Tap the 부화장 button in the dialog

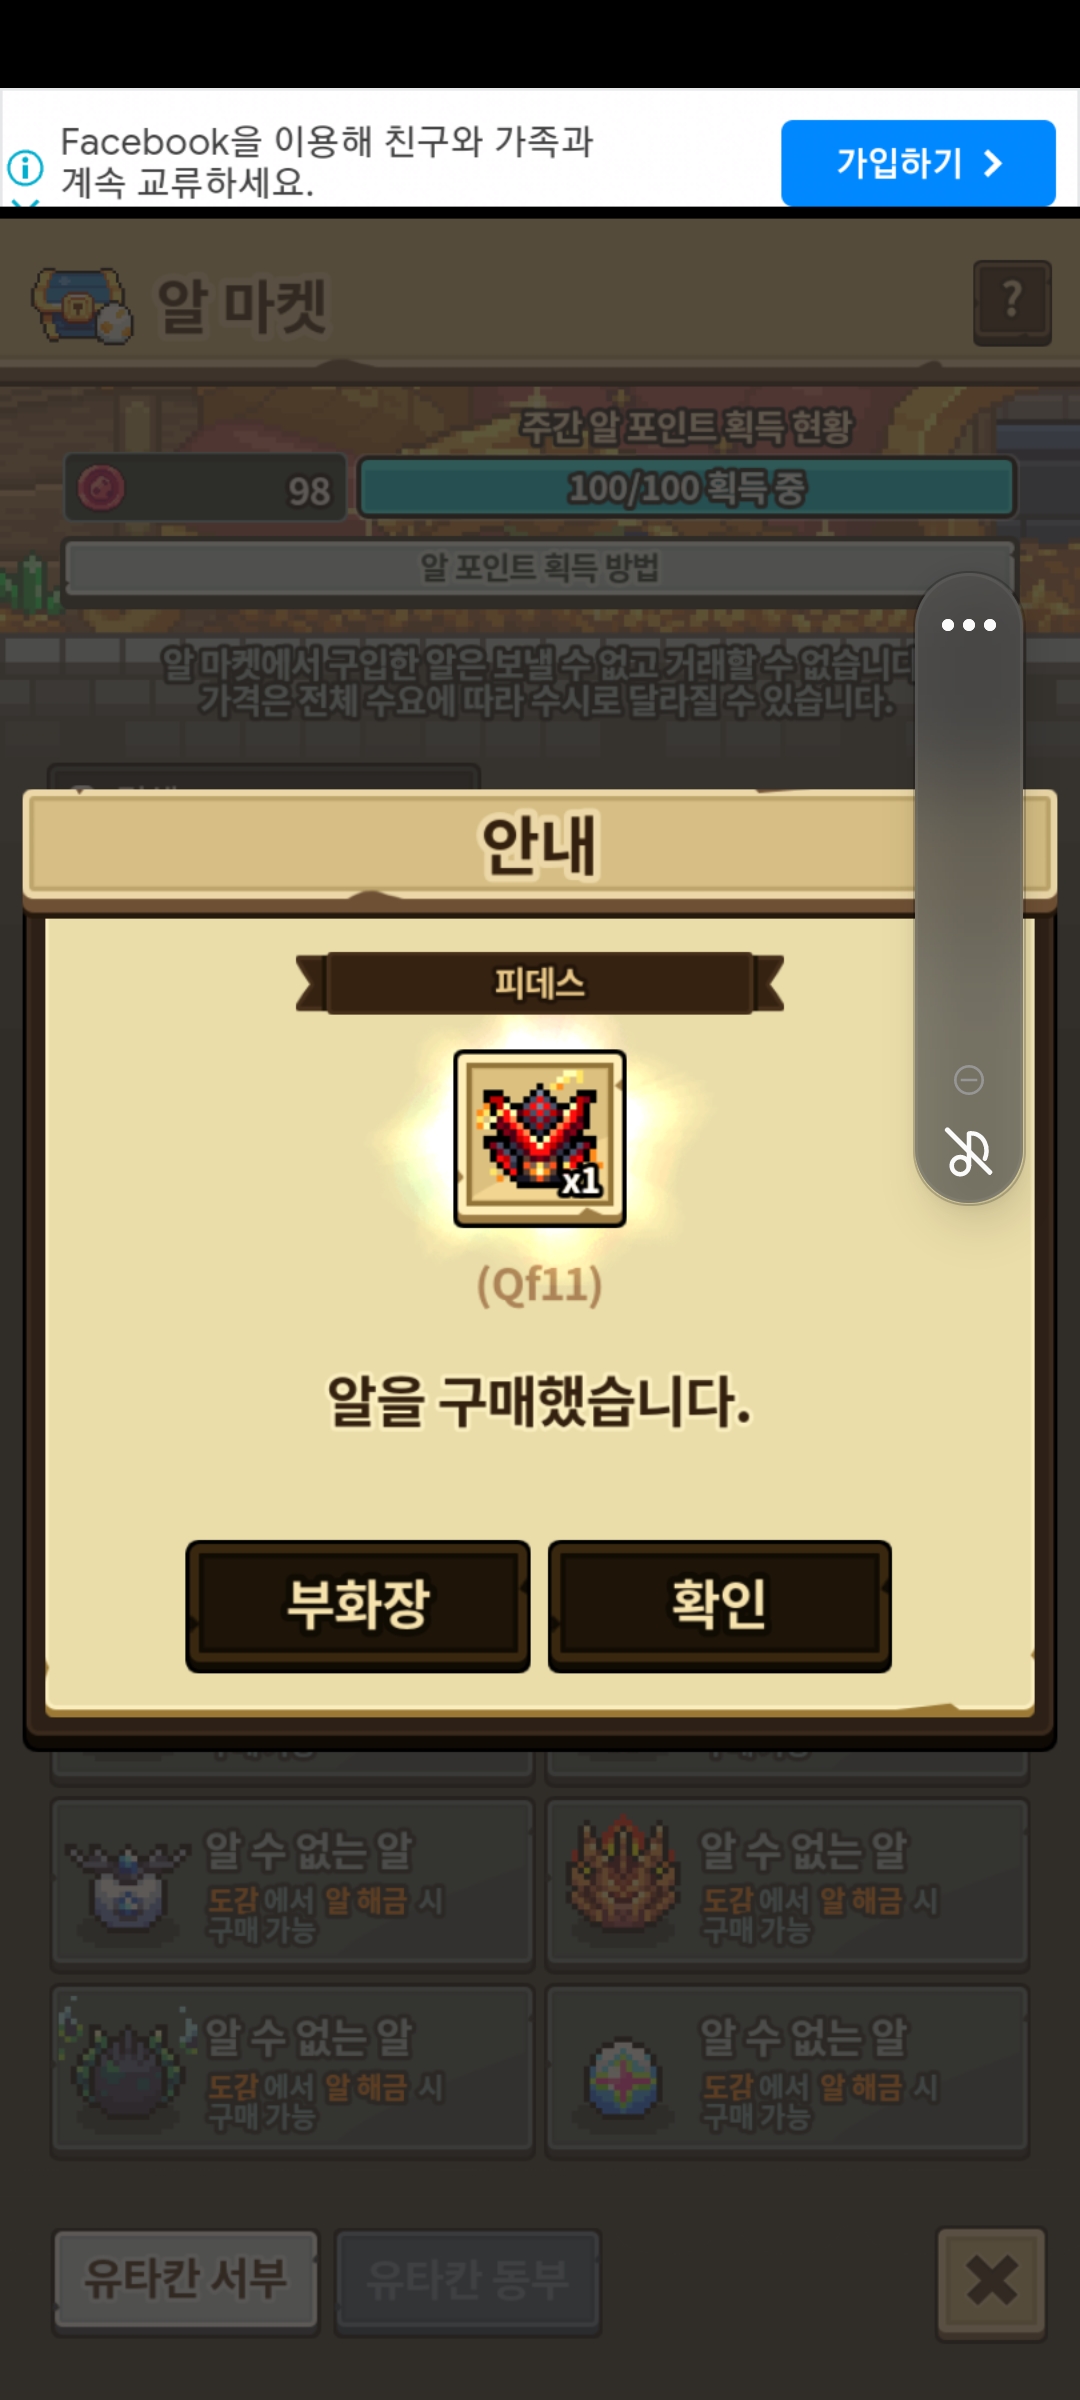[358, 1606]
